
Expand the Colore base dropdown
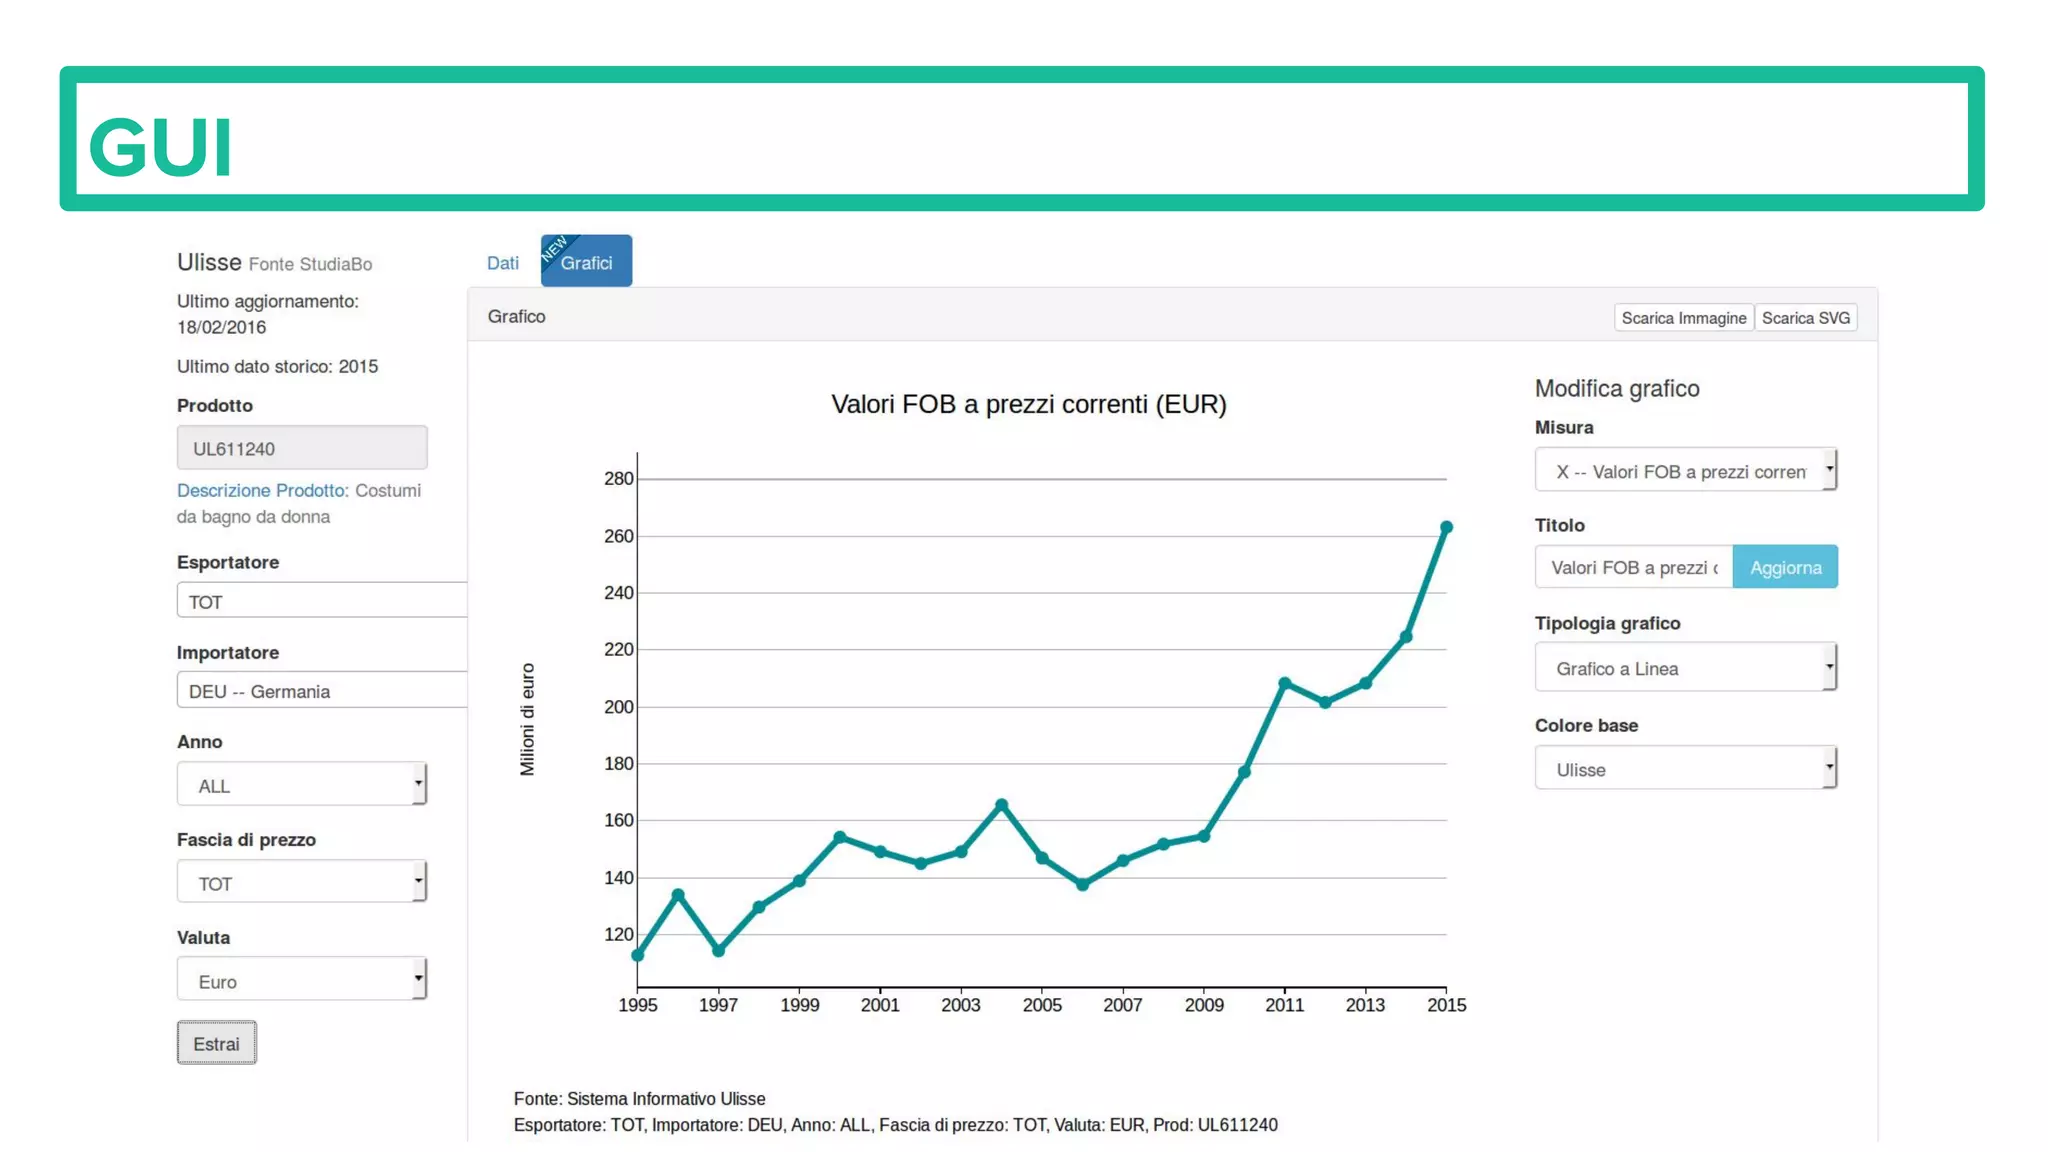click(1685, 769)
